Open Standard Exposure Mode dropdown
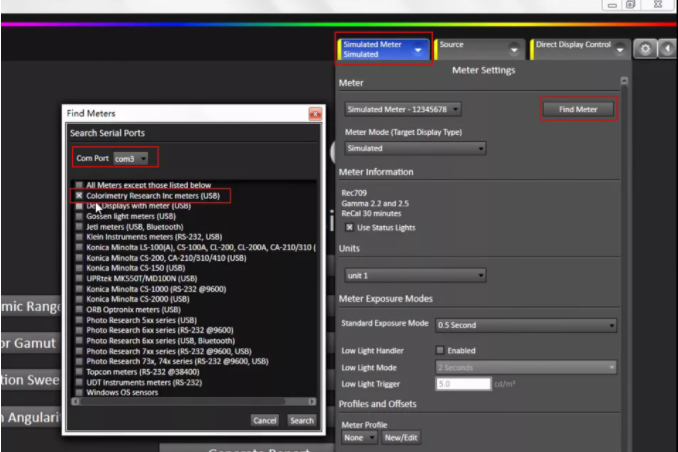 coord(526,325)
